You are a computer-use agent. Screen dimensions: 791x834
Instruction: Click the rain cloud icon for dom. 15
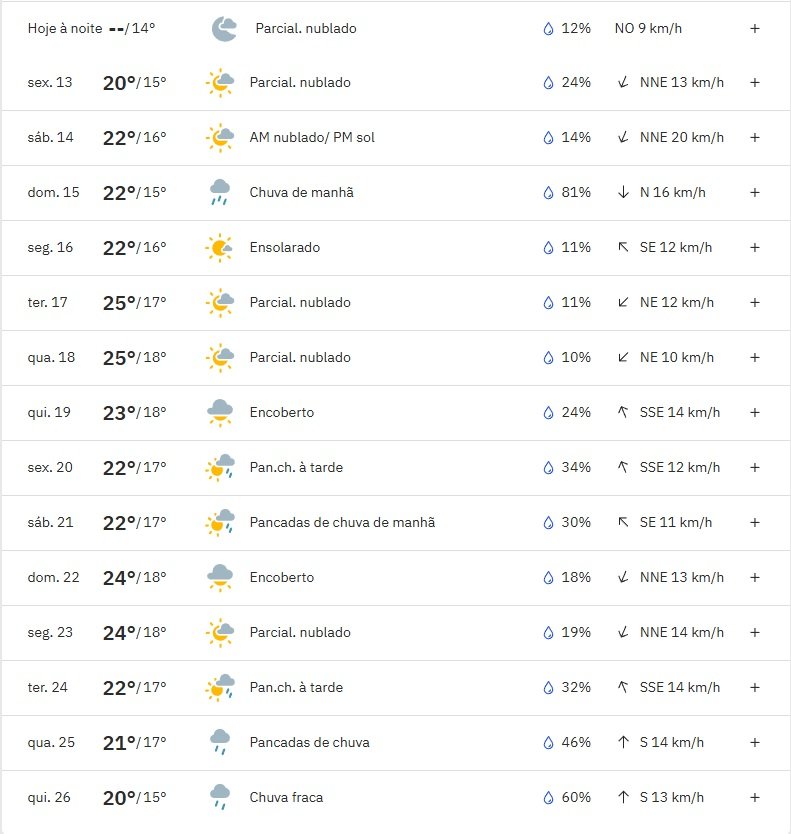220,192
